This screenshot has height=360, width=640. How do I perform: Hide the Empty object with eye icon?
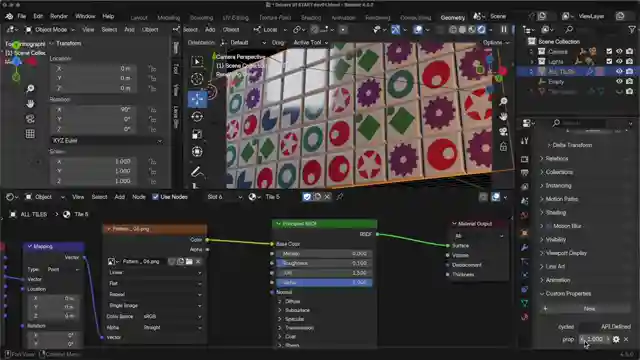coord(619,81)
